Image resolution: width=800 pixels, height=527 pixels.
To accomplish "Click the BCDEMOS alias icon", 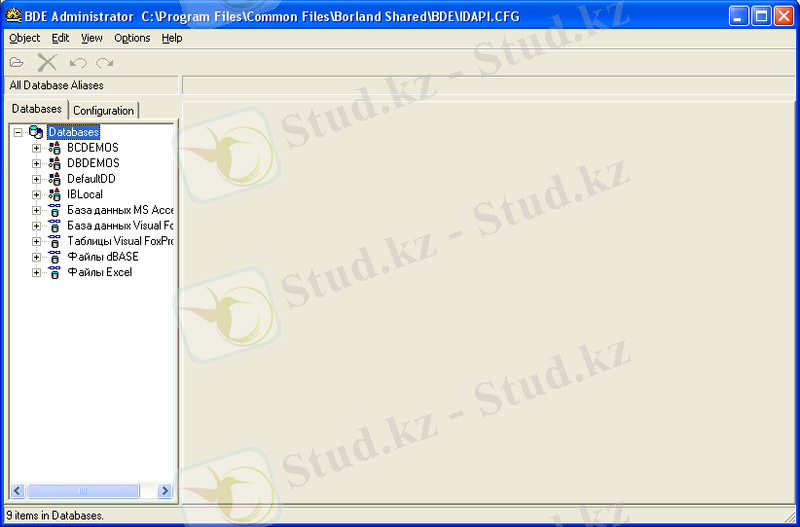I will point(55,148).
